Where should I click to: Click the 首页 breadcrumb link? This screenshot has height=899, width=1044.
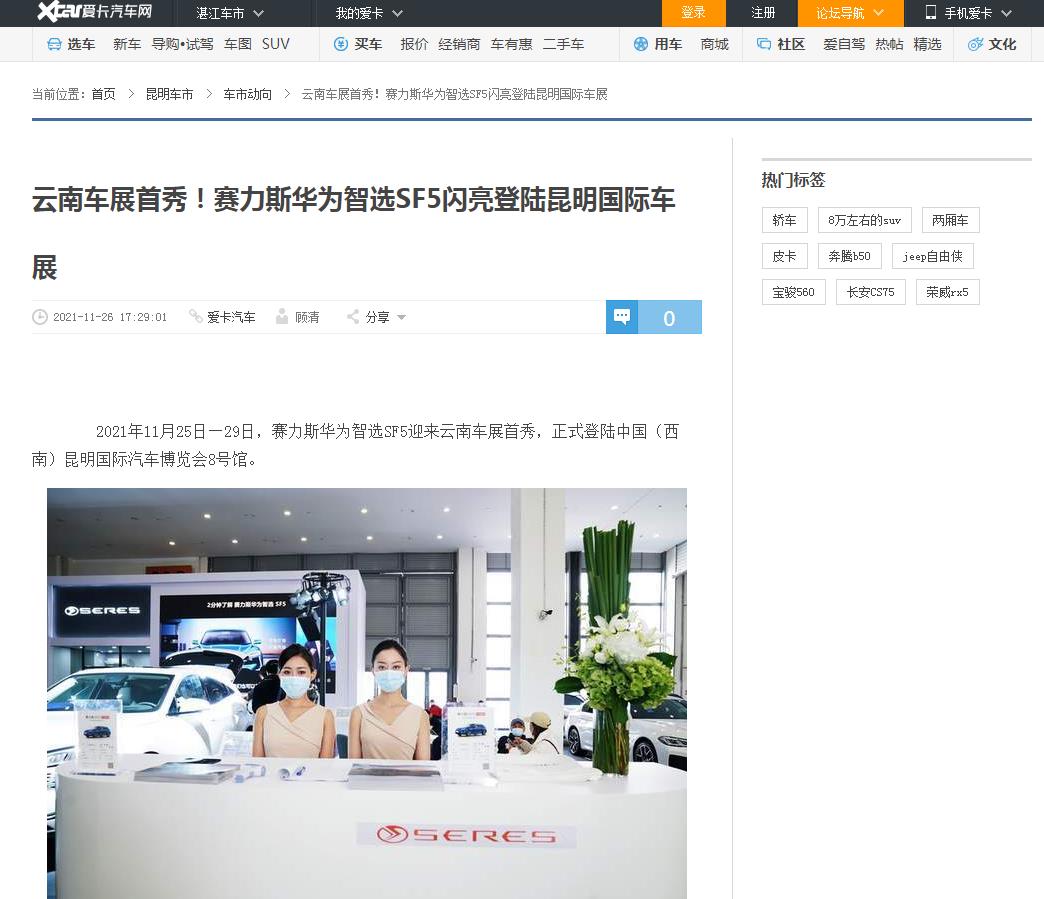(103, 95)
